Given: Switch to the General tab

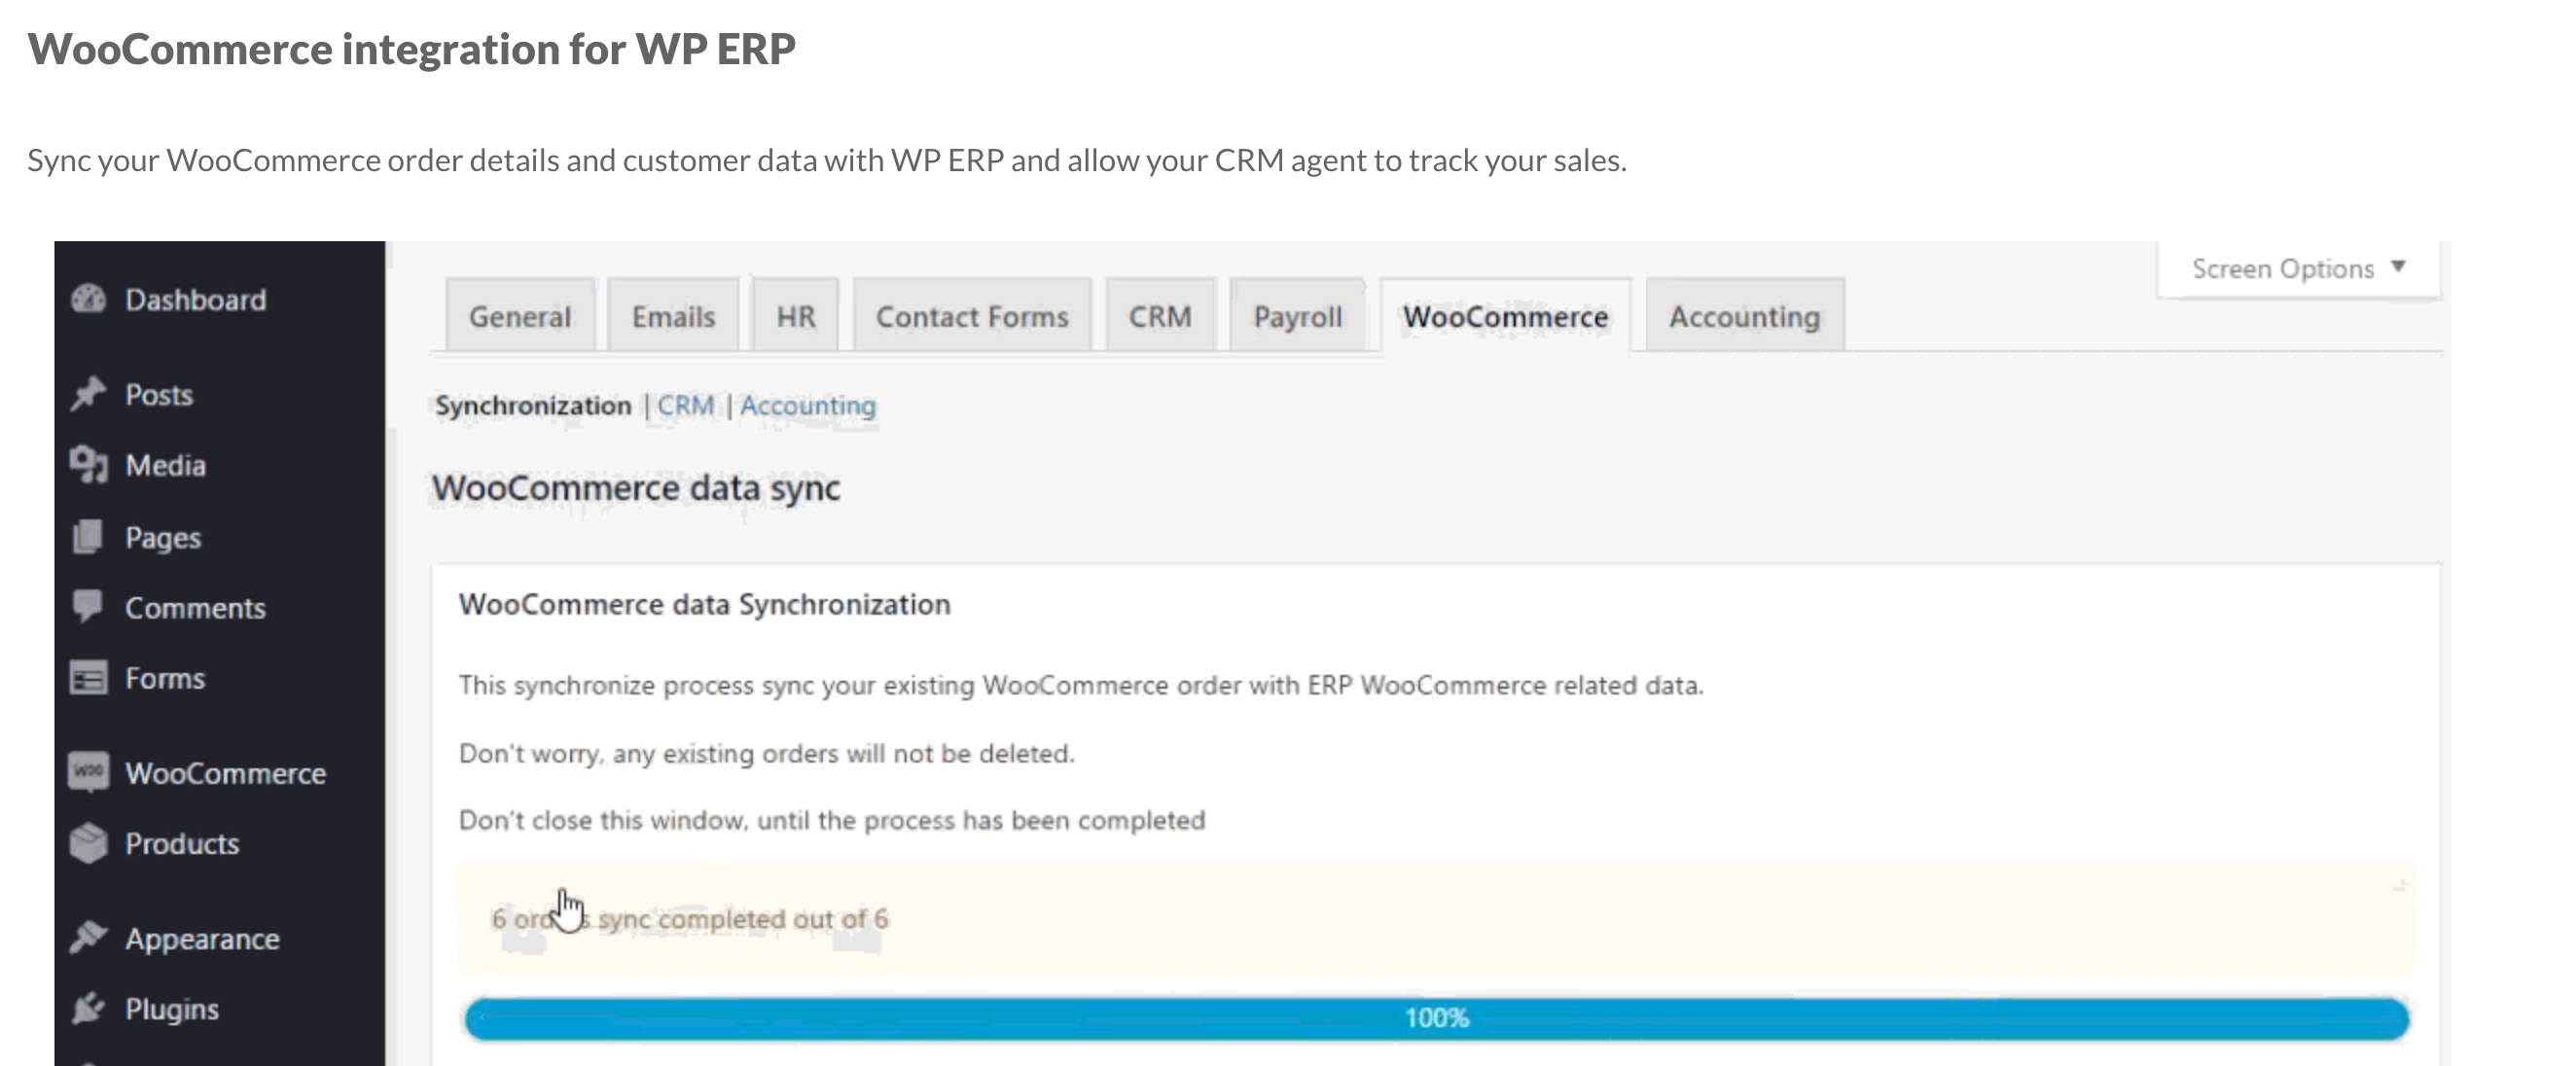Looking at the screenshot, I should pos(520,316).
